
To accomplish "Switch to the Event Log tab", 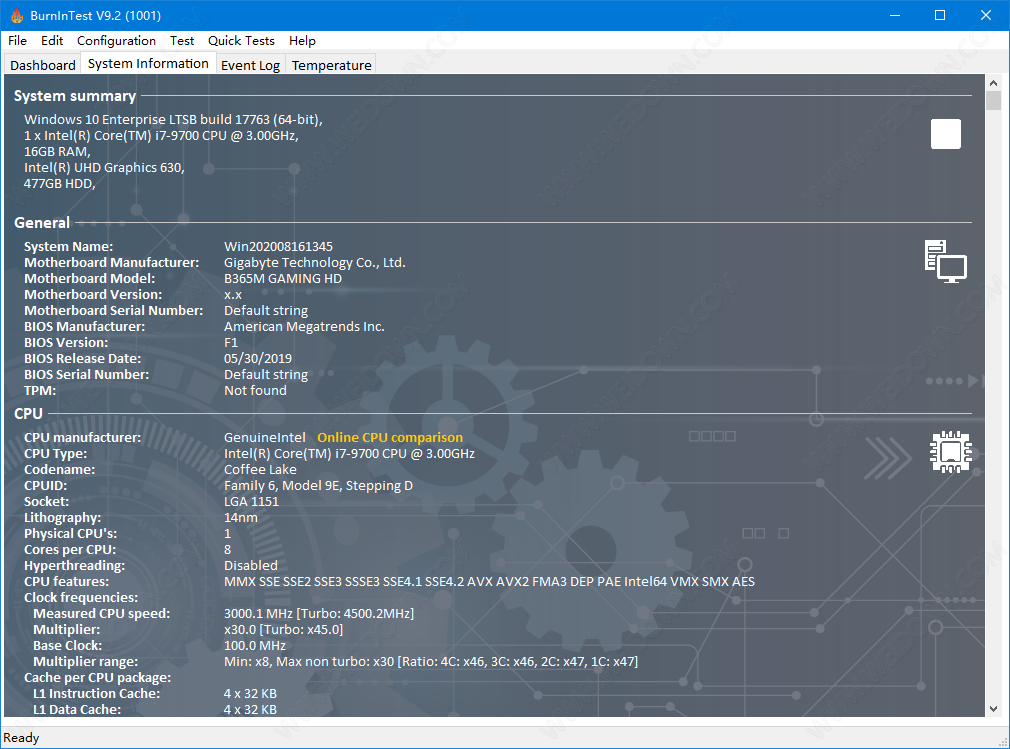I will pos(251,65).
